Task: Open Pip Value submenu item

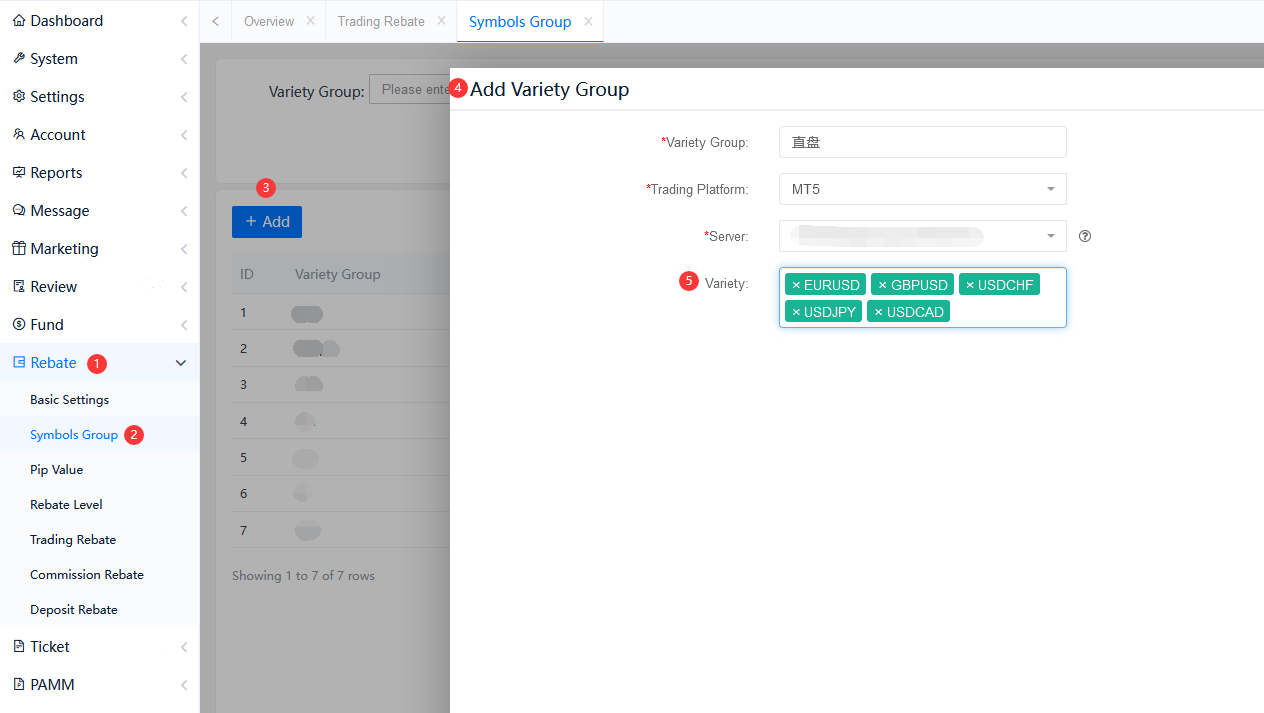Action: click(x=57, y=469)
